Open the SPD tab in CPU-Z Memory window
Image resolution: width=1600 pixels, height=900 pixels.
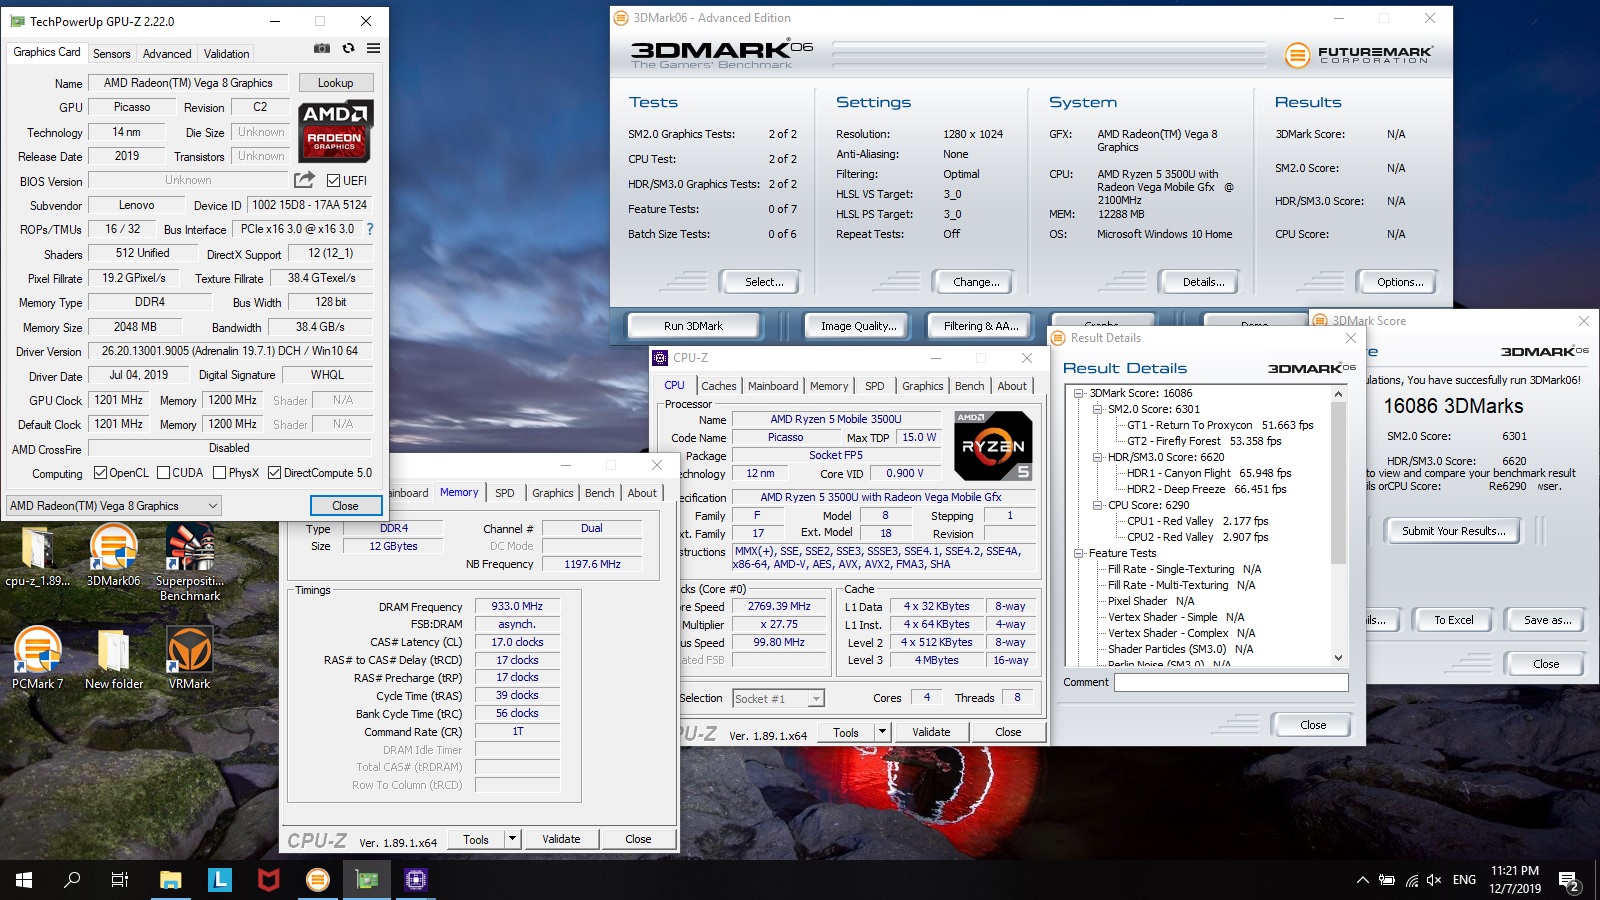tap(505, 493)
